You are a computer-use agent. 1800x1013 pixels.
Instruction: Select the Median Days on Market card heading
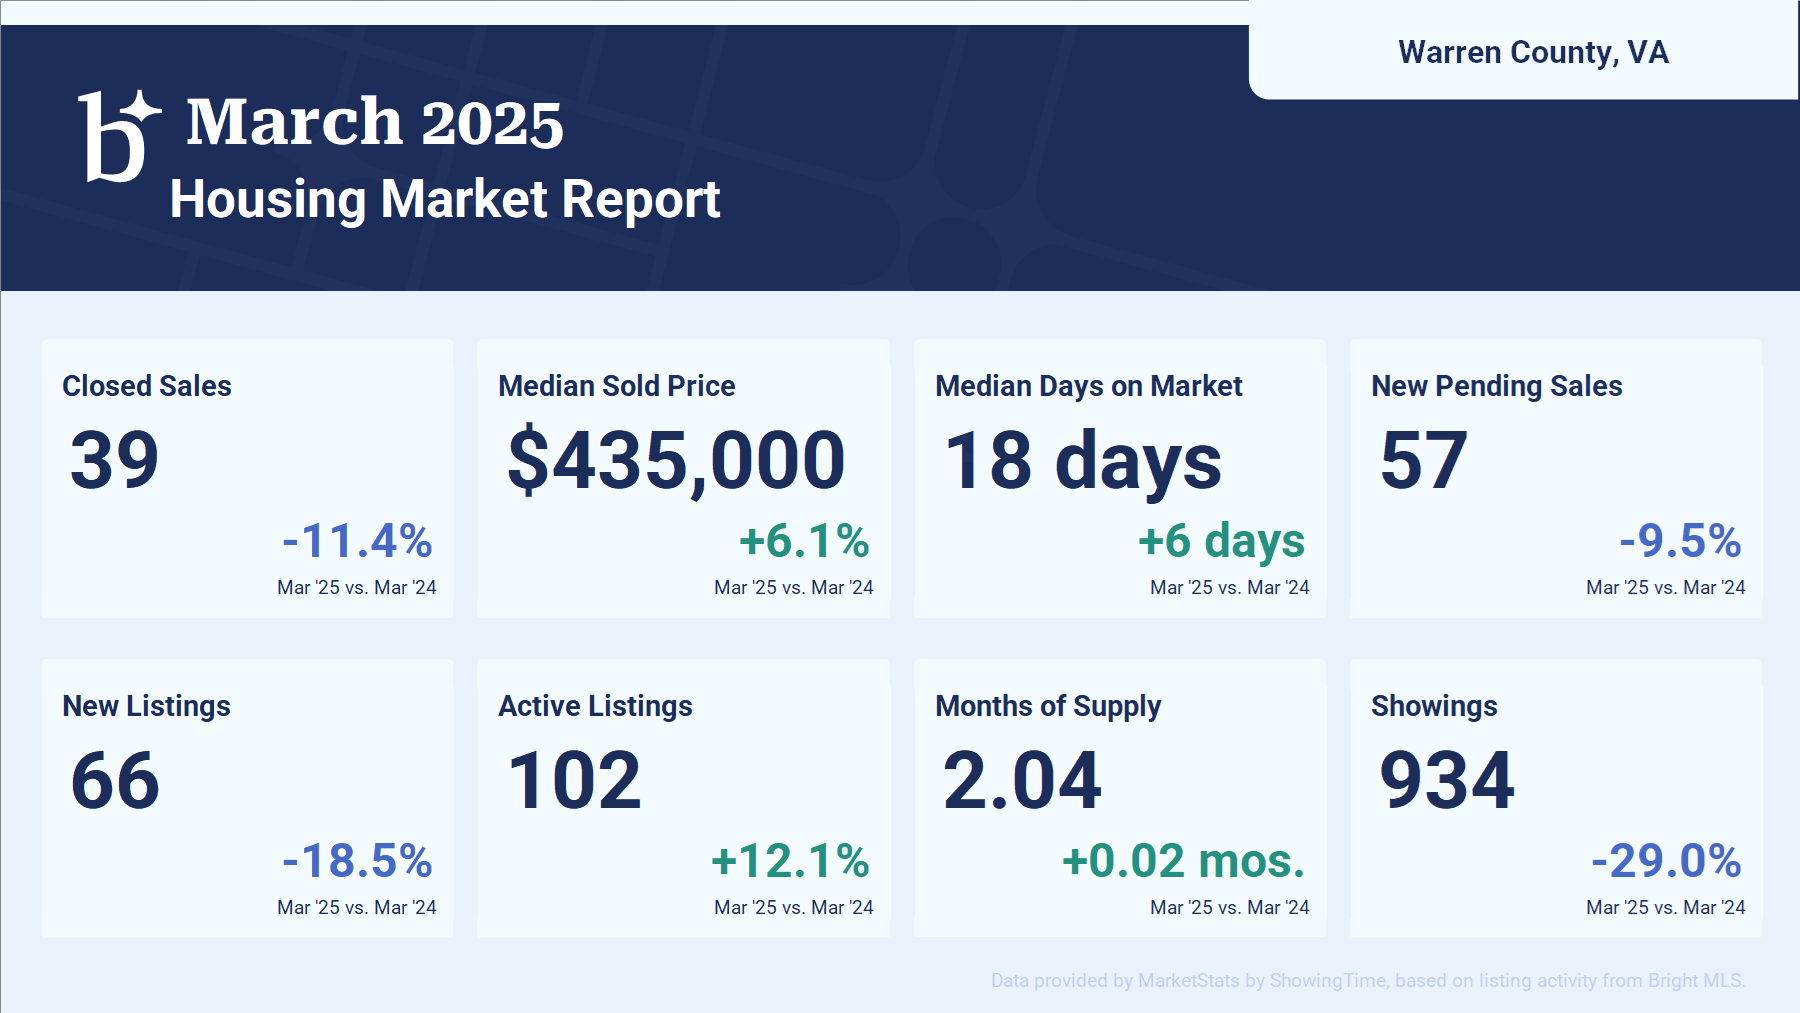[1088, 386]
